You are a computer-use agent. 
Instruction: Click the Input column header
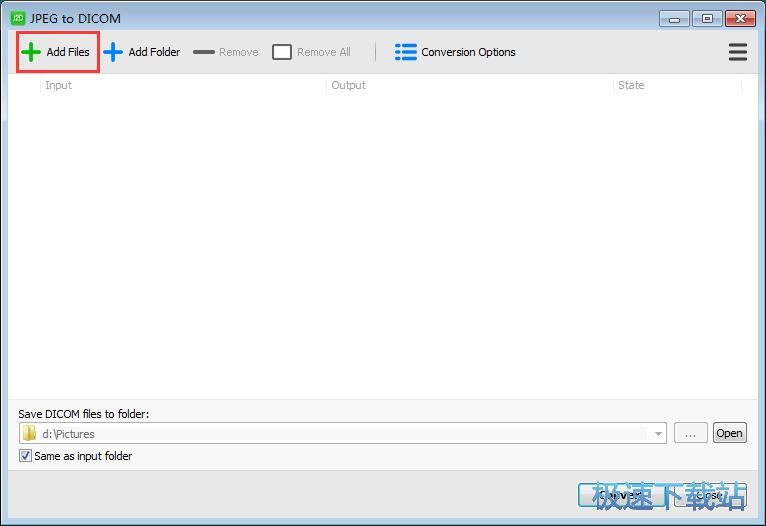[183, 85]
